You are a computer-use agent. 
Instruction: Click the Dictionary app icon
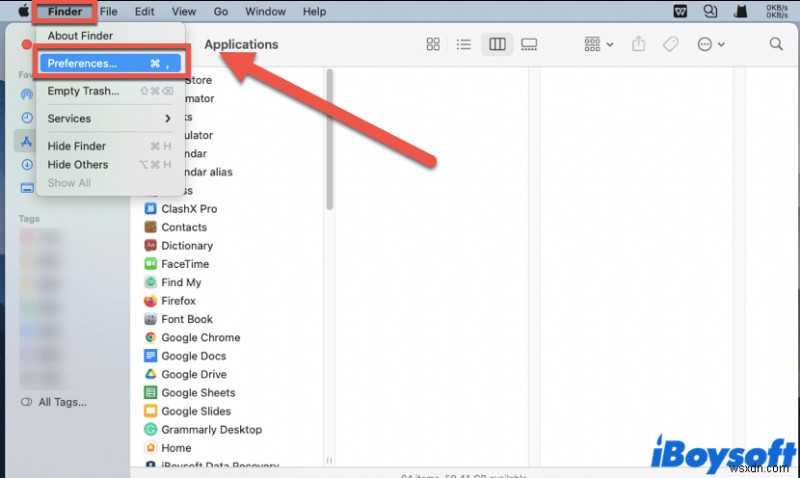click(x=150, y=245)
